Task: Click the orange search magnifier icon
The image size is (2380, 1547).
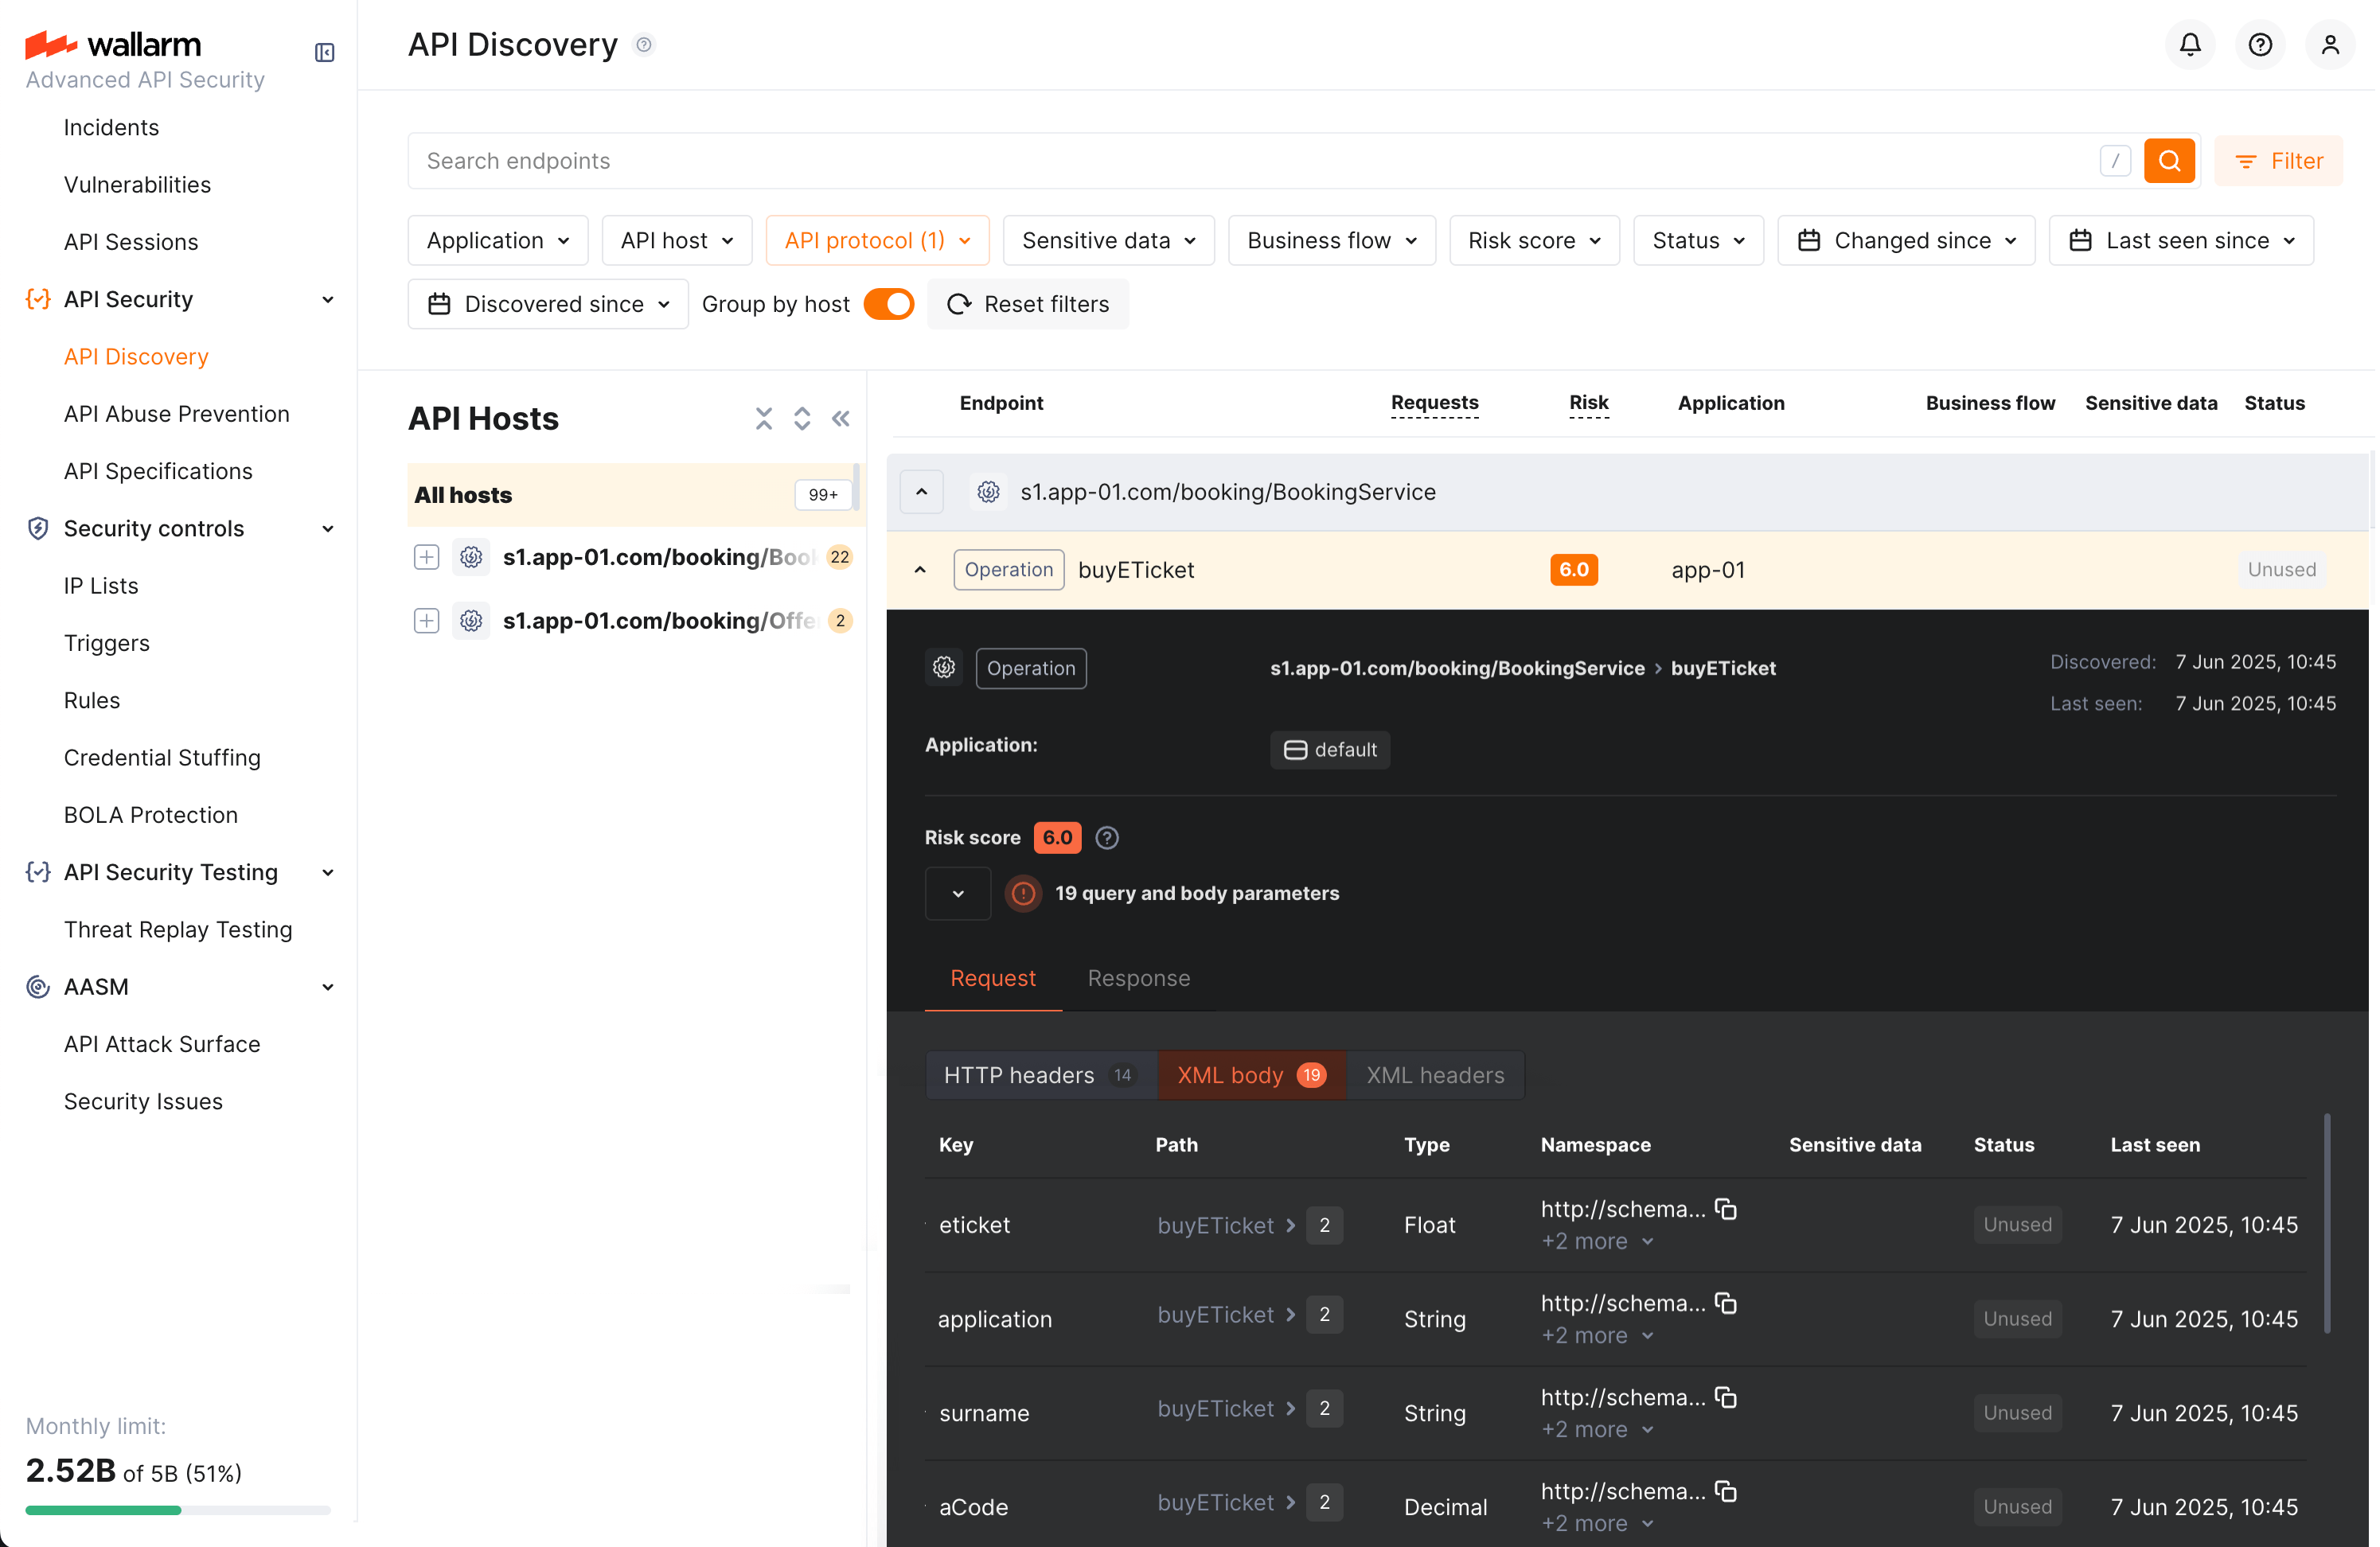Action: click(2169, 160)
